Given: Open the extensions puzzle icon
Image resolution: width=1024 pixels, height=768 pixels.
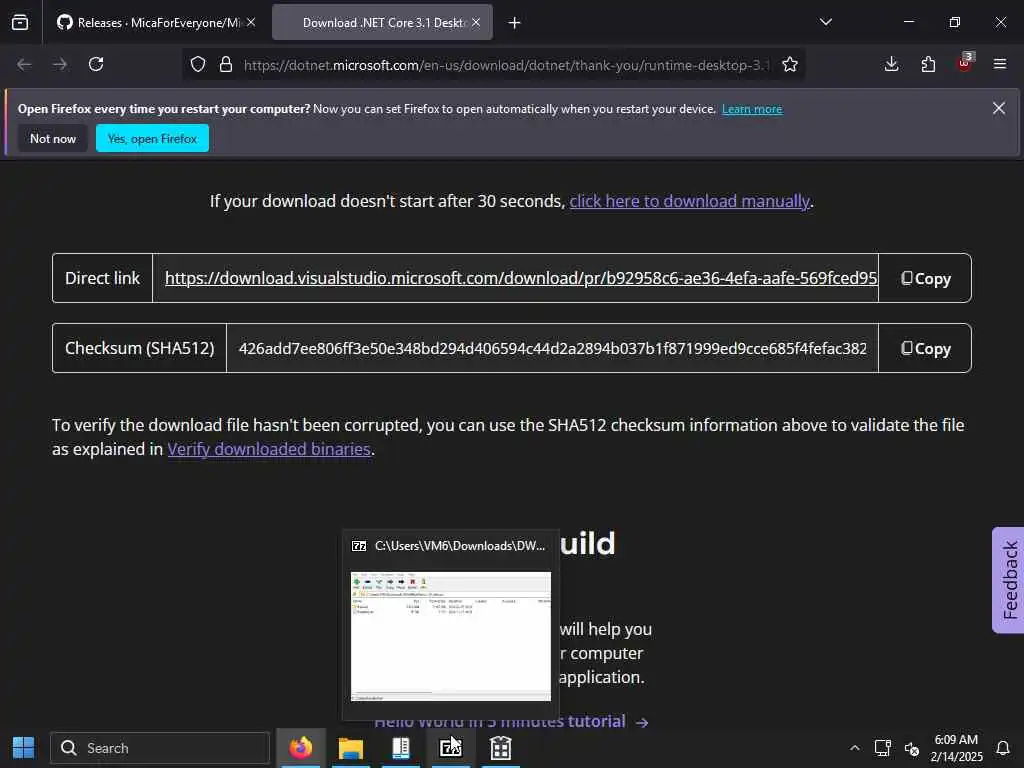Looking at the screenshot, I should point(928,64).
